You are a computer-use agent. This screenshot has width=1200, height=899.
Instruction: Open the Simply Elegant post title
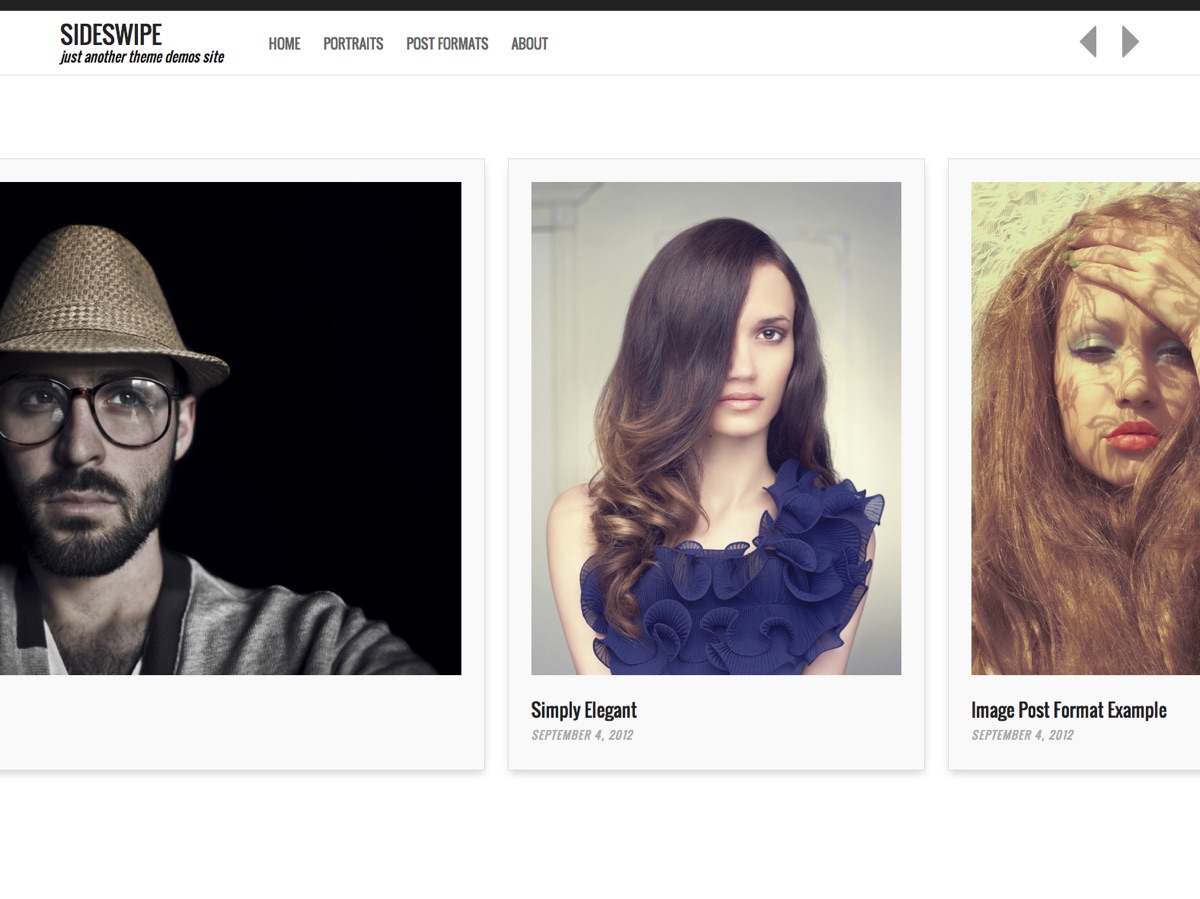tap(584, 710)
